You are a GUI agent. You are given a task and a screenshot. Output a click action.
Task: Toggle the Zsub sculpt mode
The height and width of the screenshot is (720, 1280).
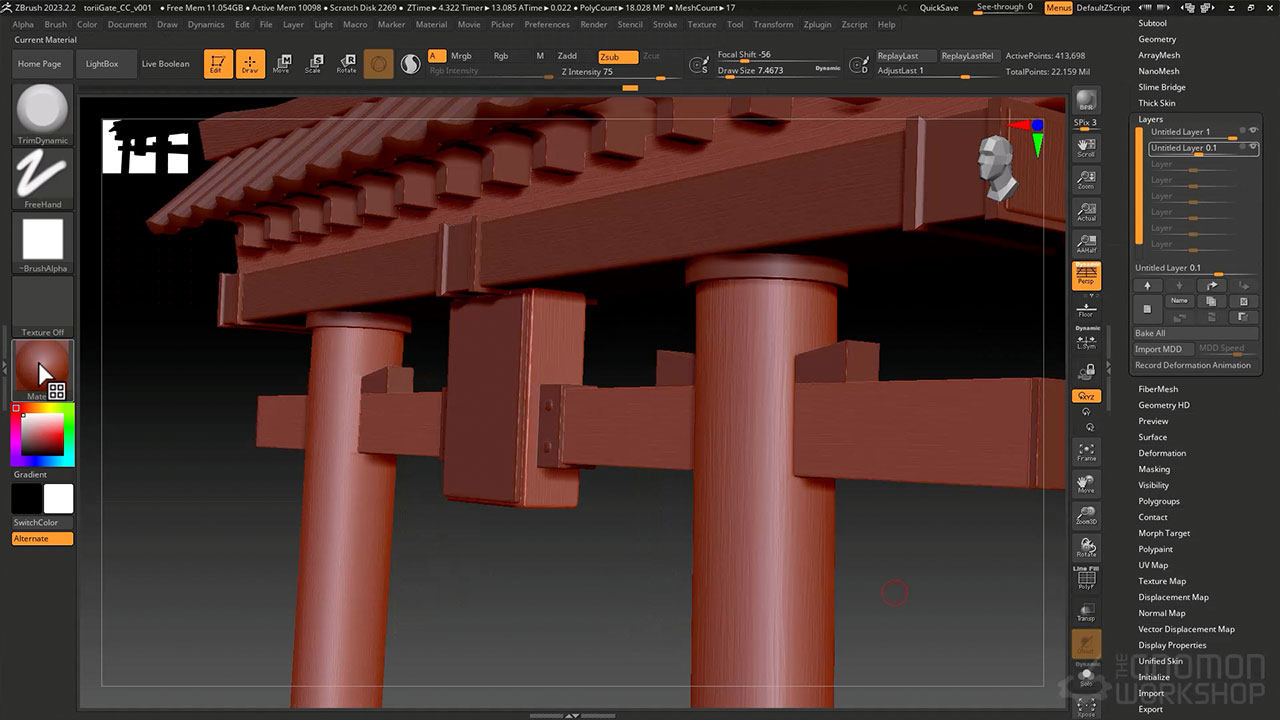click(x=617, y=57)
